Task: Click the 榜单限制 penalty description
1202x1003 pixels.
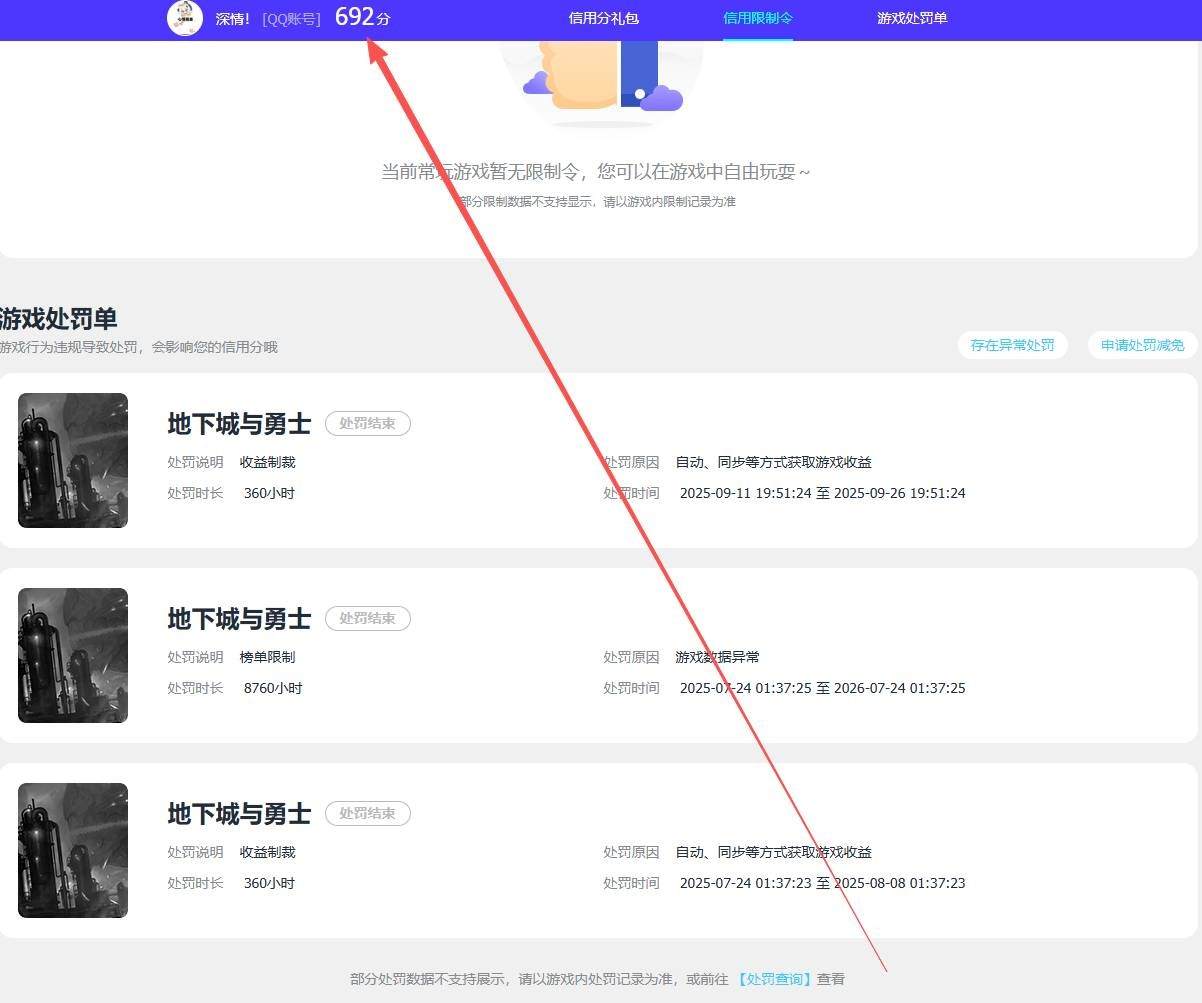Action: click(268, 657)
